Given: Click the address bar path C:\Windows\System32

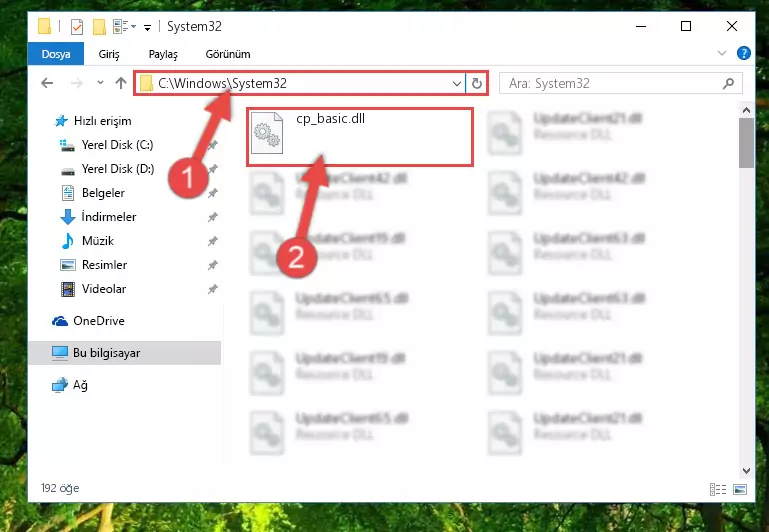Looking at the screenshot, I should click(x=222, y=83).
